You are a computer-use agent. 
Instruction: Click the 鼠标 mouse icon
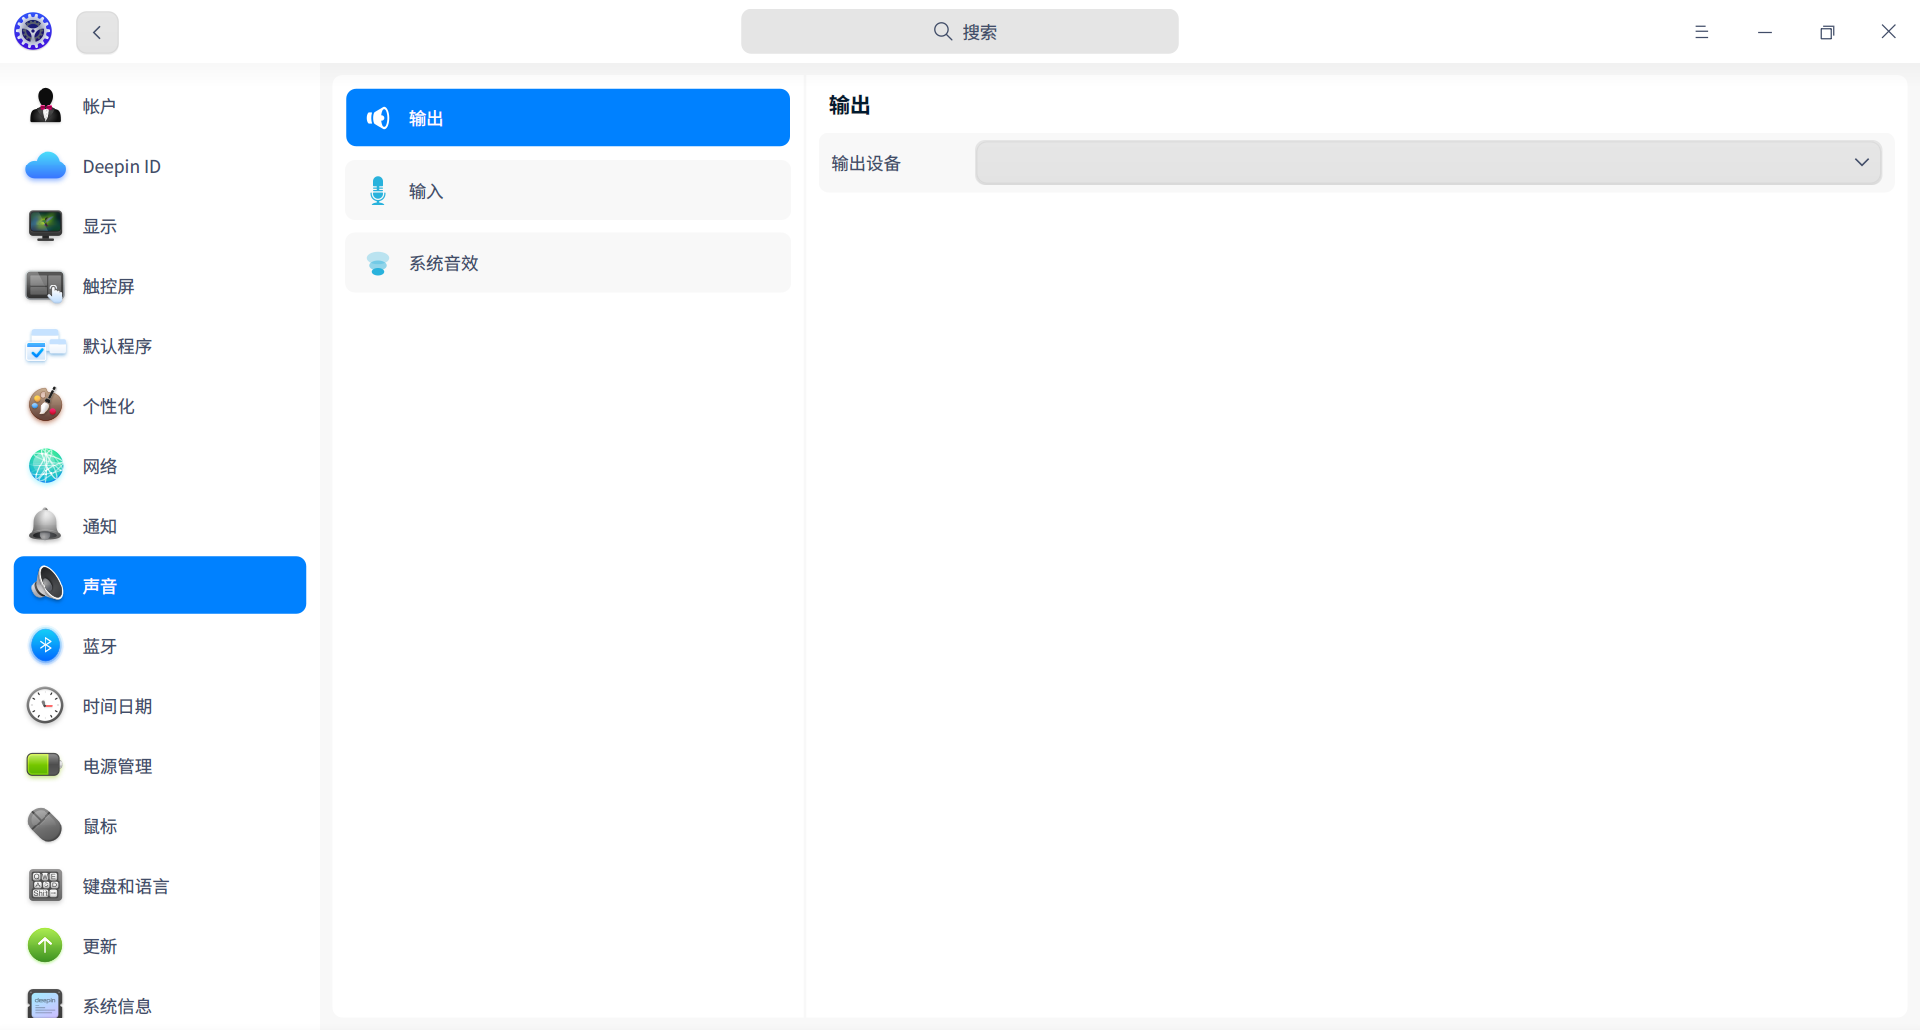point(45,826)
